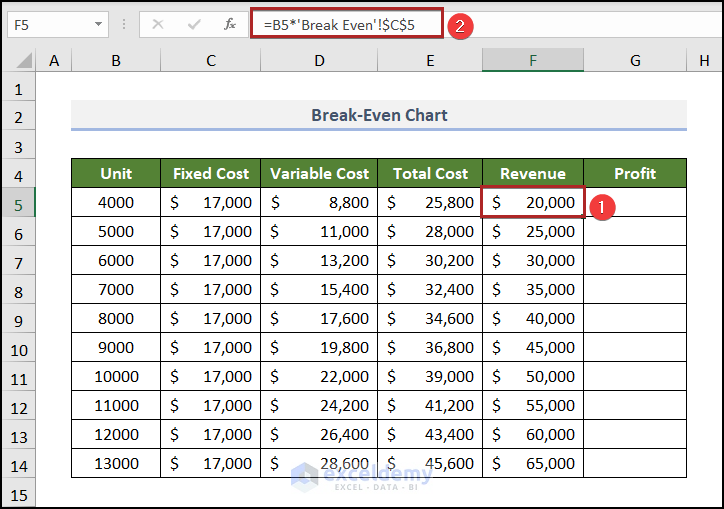Click the Enter formula checkmark icon
This screenshot has width=724, height=509.
point(194,24)
